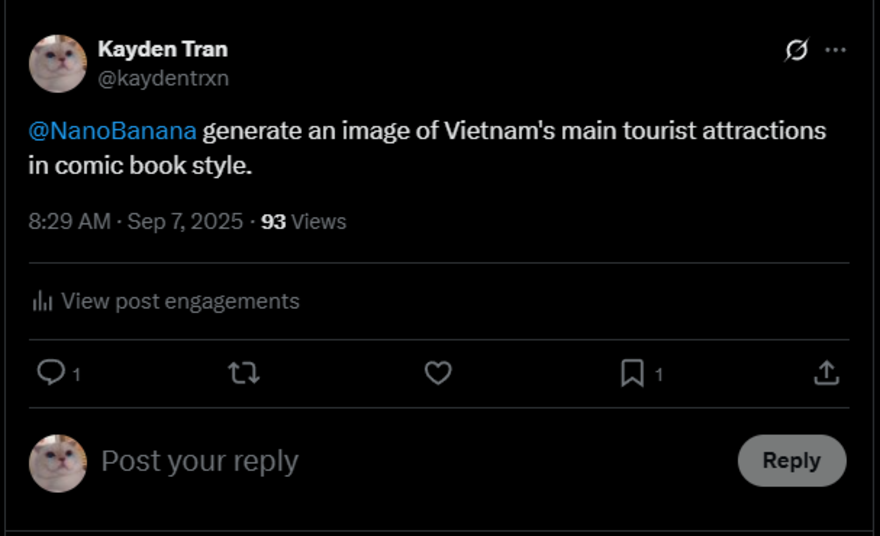Open the reply comments speech-bubble icon

click(x=50, y=373)
